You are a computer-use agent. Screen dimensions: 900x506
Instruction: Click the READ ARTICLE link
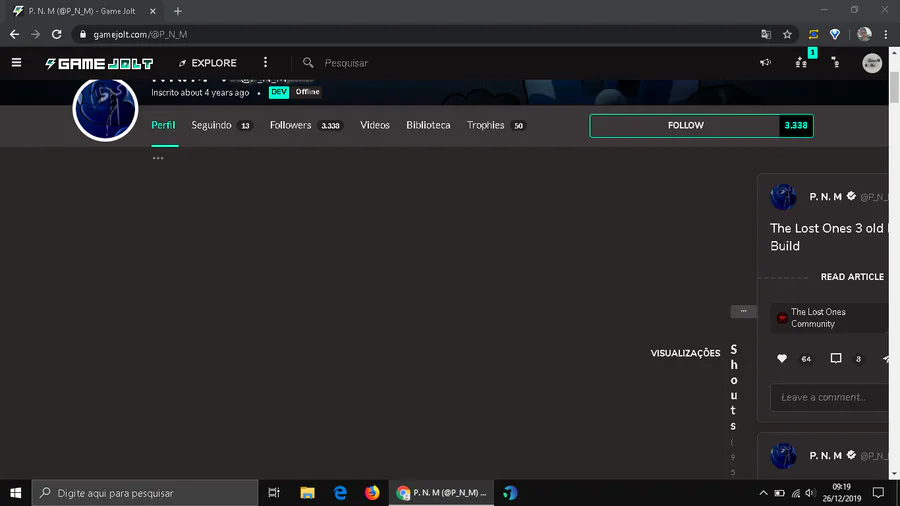[x=852, y=277]
